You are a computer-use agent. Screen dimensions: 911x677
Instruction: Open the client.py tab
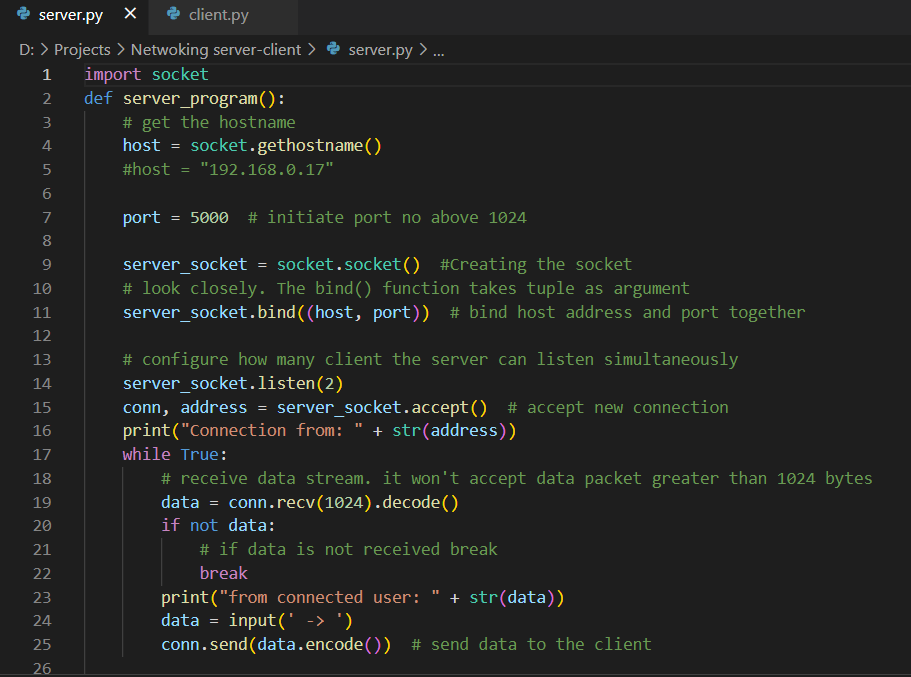pos(218,15)
